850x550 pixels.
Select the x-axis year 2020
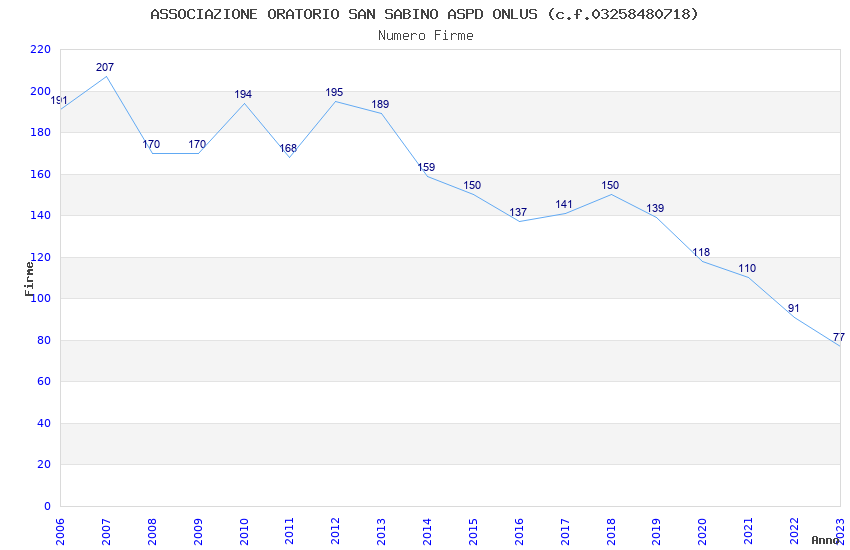coord(703,531)
